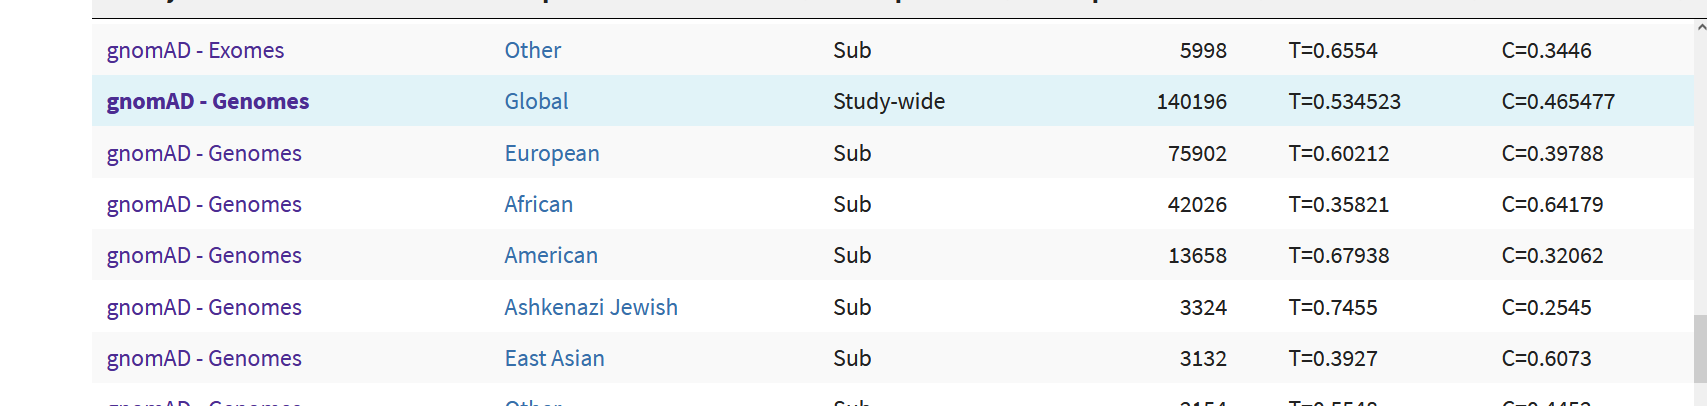Select the Sub cell in African row
The image size is (1707, 406).
852,204
